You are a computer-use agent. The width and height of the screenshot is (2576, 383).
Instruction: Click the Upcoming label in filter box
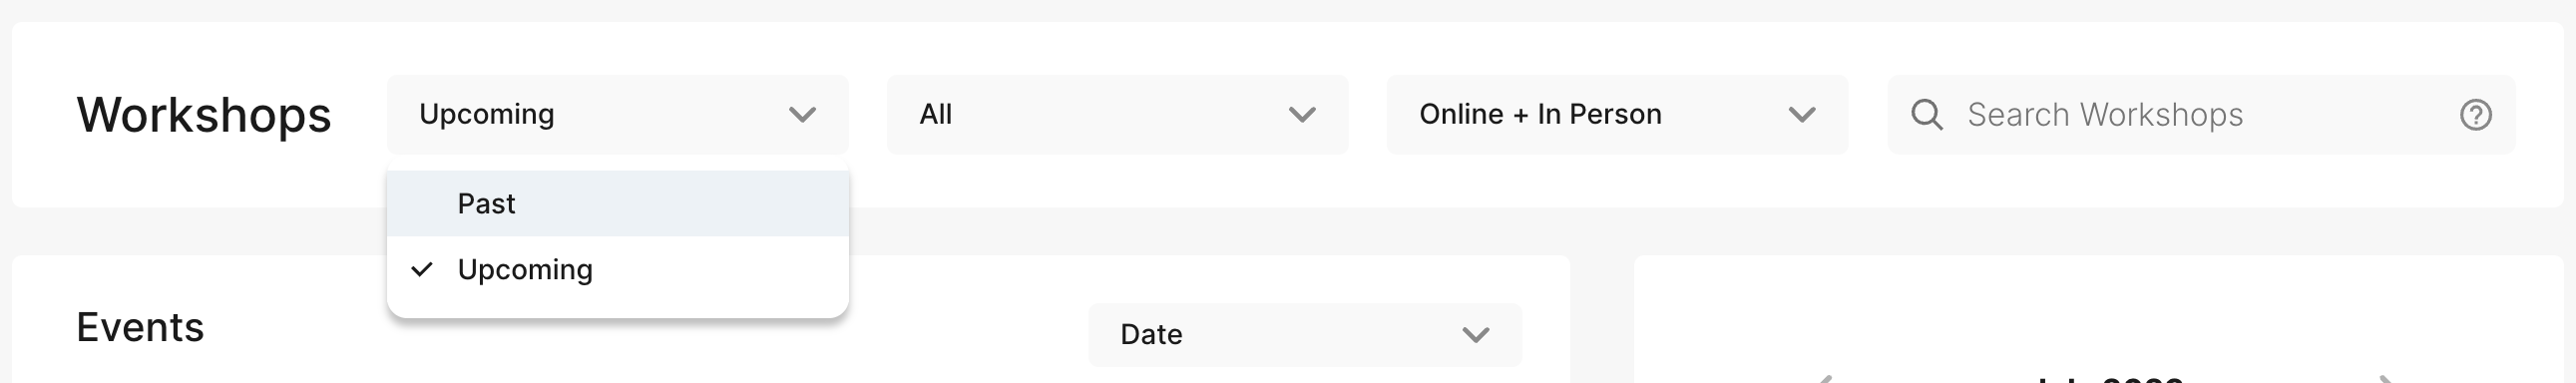coord(486,114)
